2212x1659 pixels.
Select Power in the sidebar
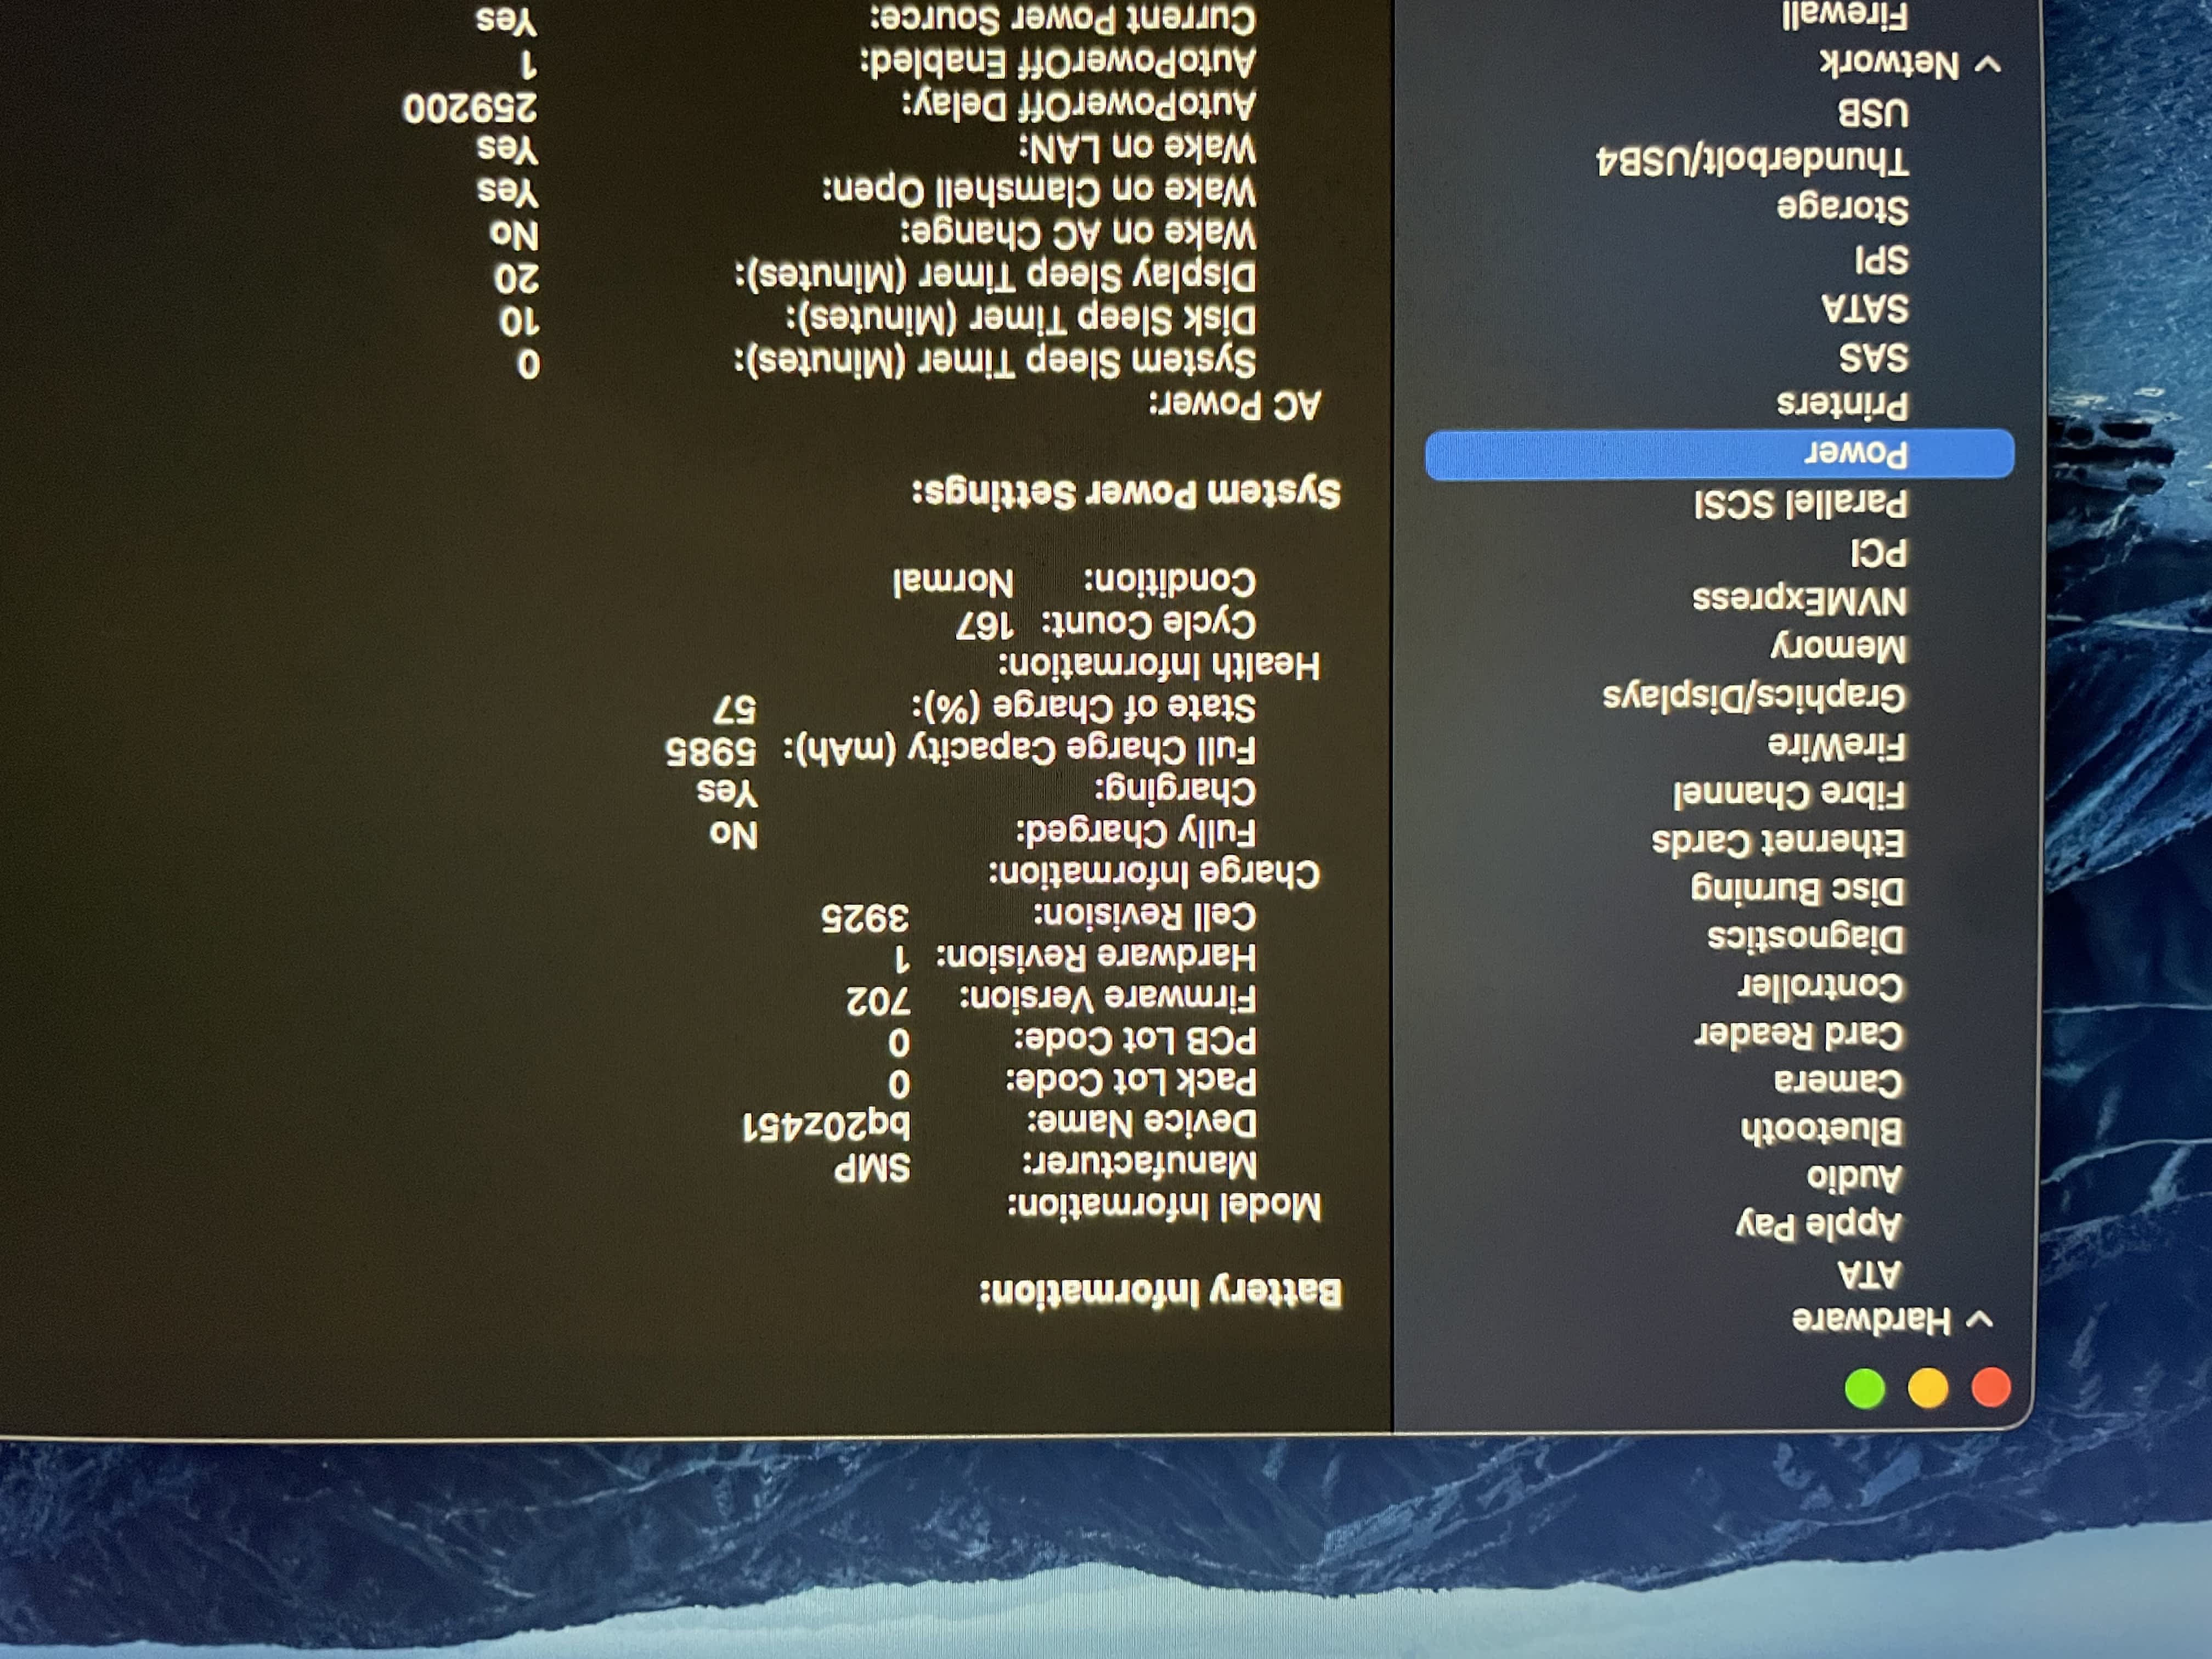coord(1856,453)
